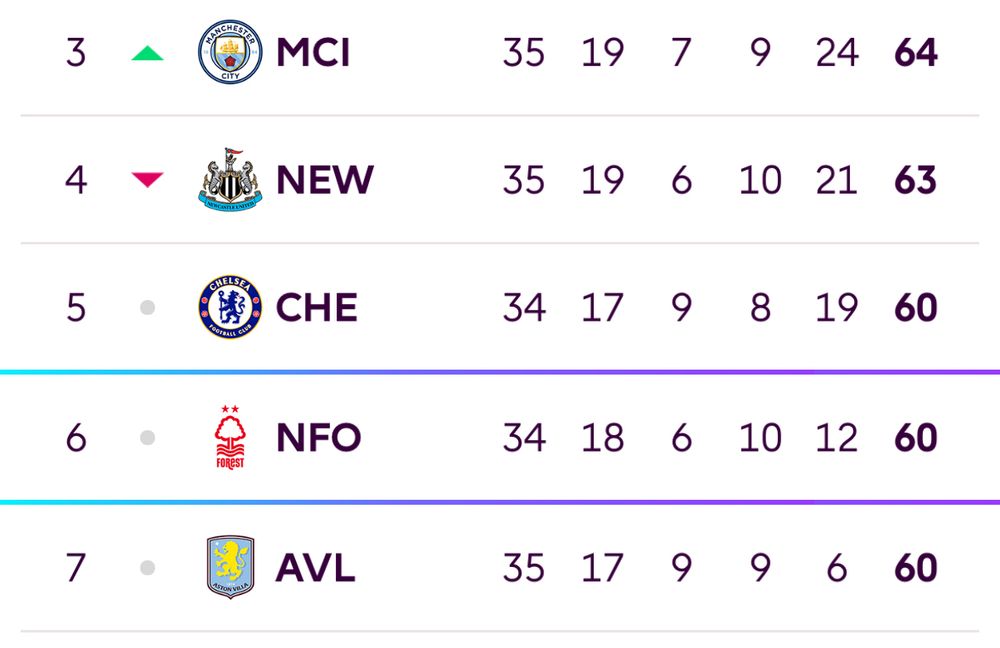Click the Chelsea club crest
Screen dimensions: 1000x648
(x=230, y=307)
